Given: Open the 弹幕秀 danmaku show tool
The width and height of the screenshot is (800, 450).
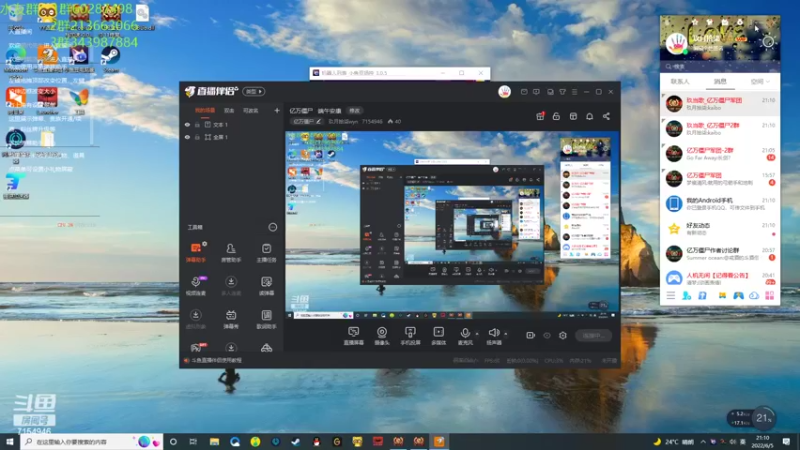Looking at the screenshot, I should coord(231,319).
